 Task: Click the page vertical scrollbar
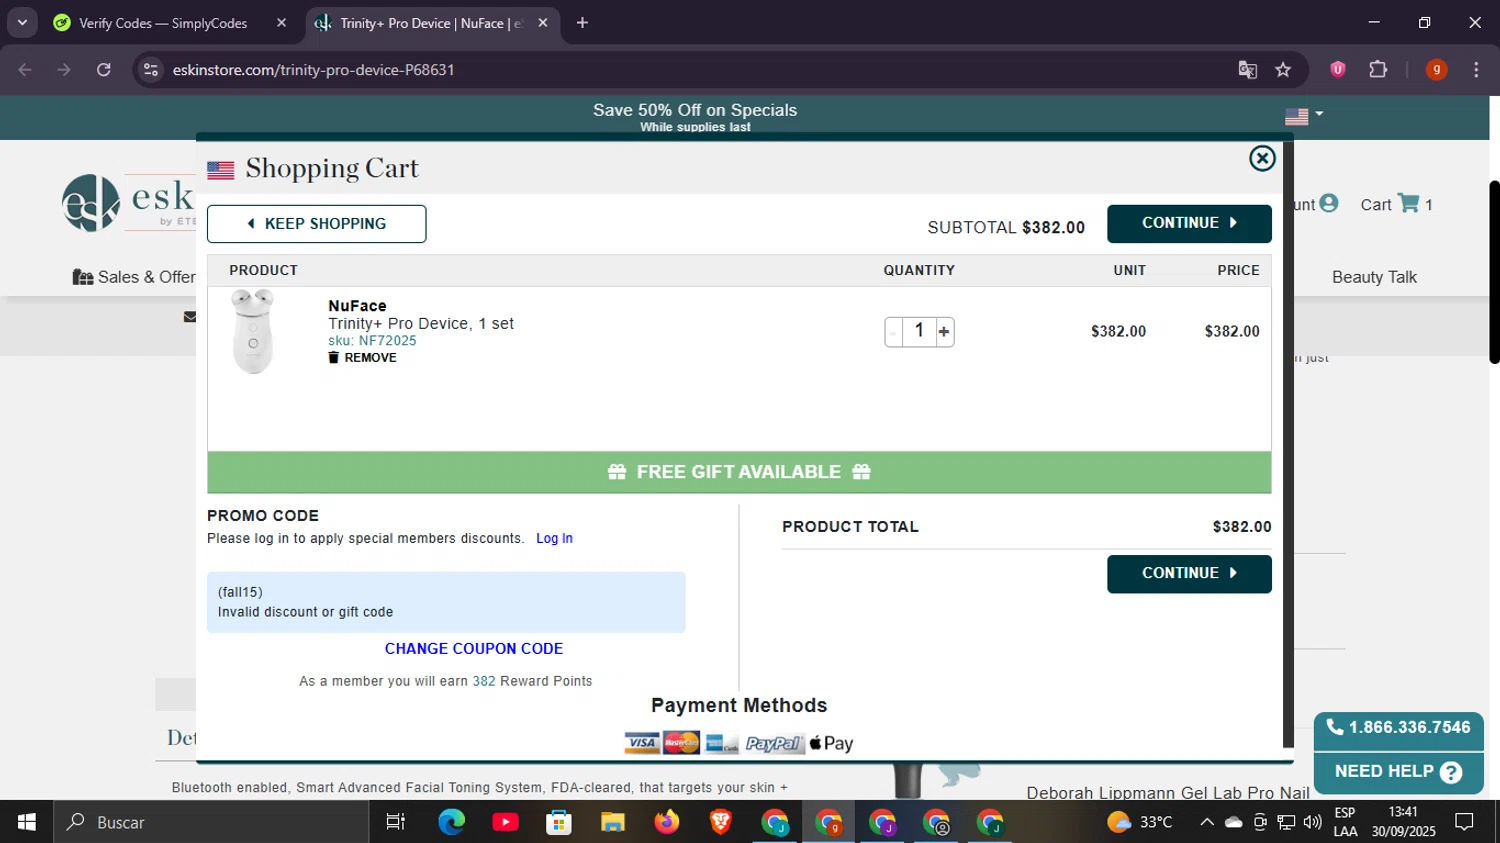[1494, 272]
